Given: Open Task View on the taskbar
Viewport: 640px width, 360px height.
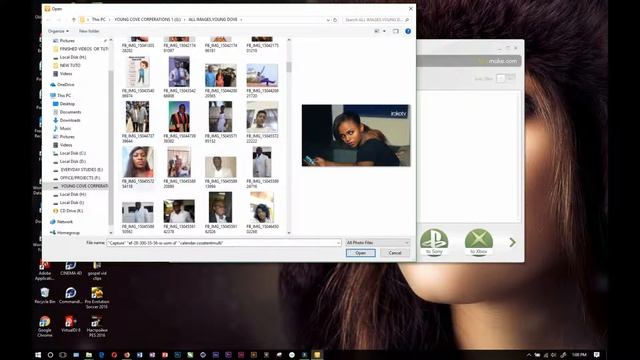Looking at the screenshot, I should coord(63,355).
